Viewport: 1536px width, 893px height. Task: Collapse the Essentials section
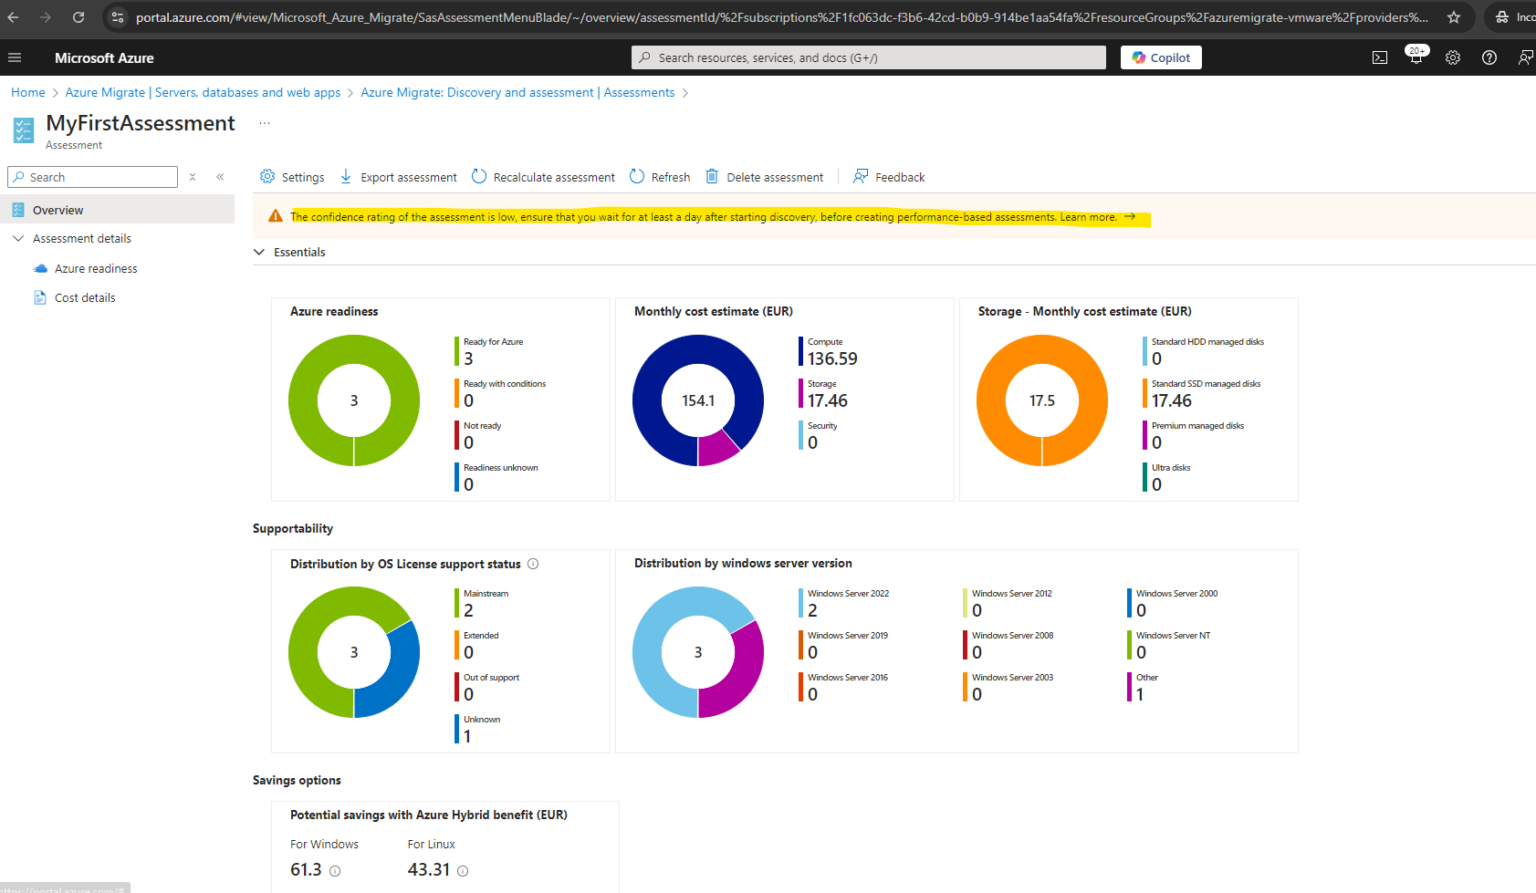coord(259,252)
